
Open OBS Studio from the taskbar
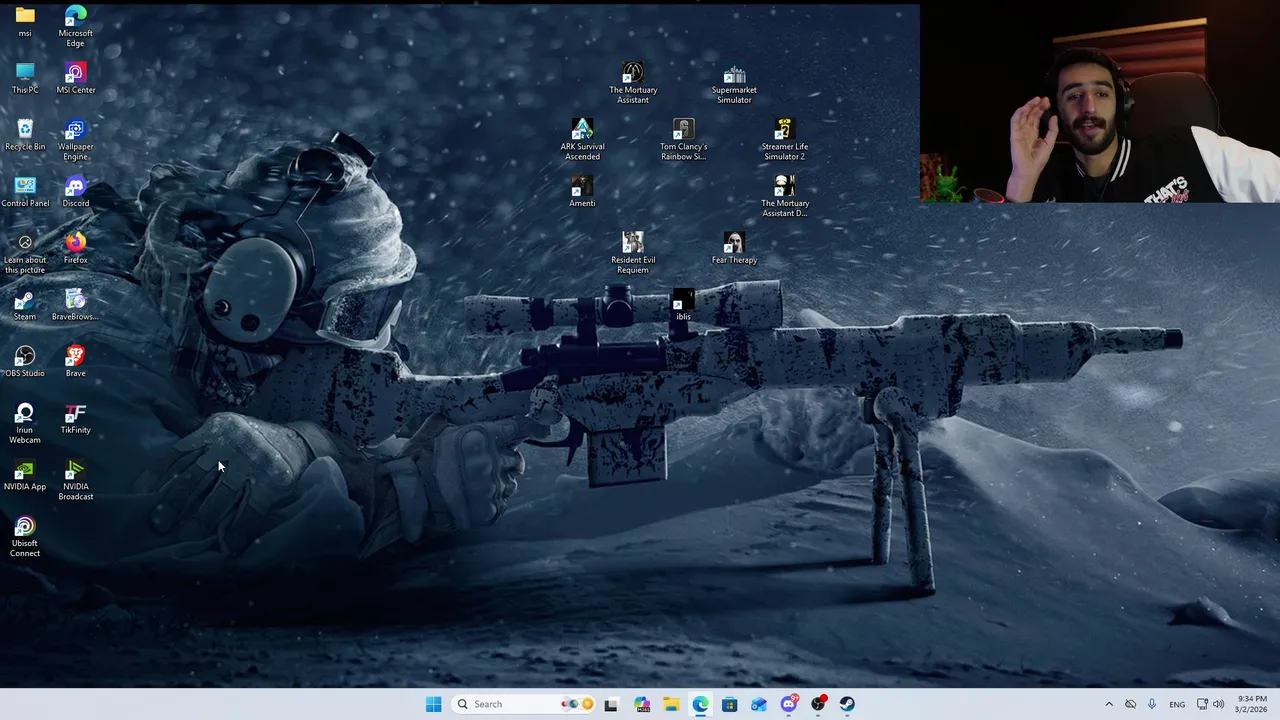coord(818,704)
